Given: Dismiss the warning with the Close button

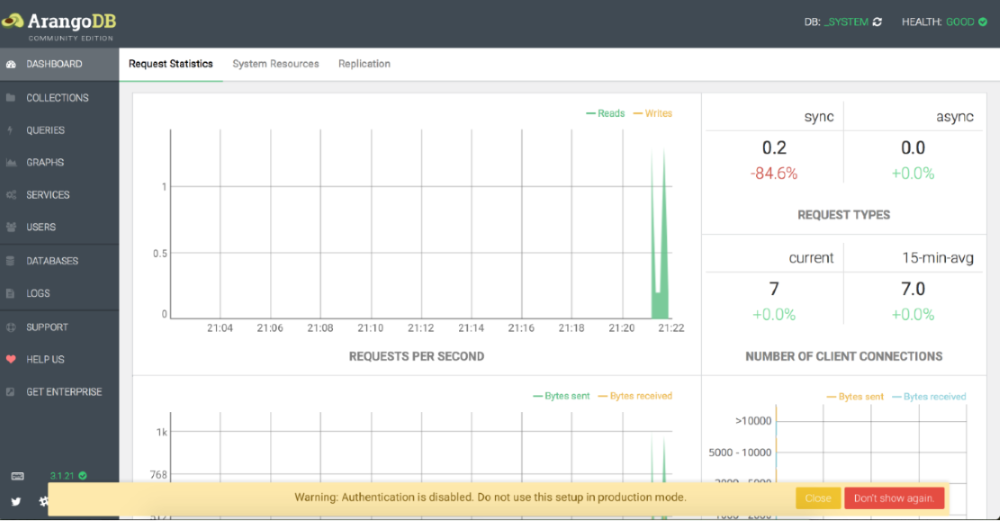Looking at the screenshot, I should point(817,498).
